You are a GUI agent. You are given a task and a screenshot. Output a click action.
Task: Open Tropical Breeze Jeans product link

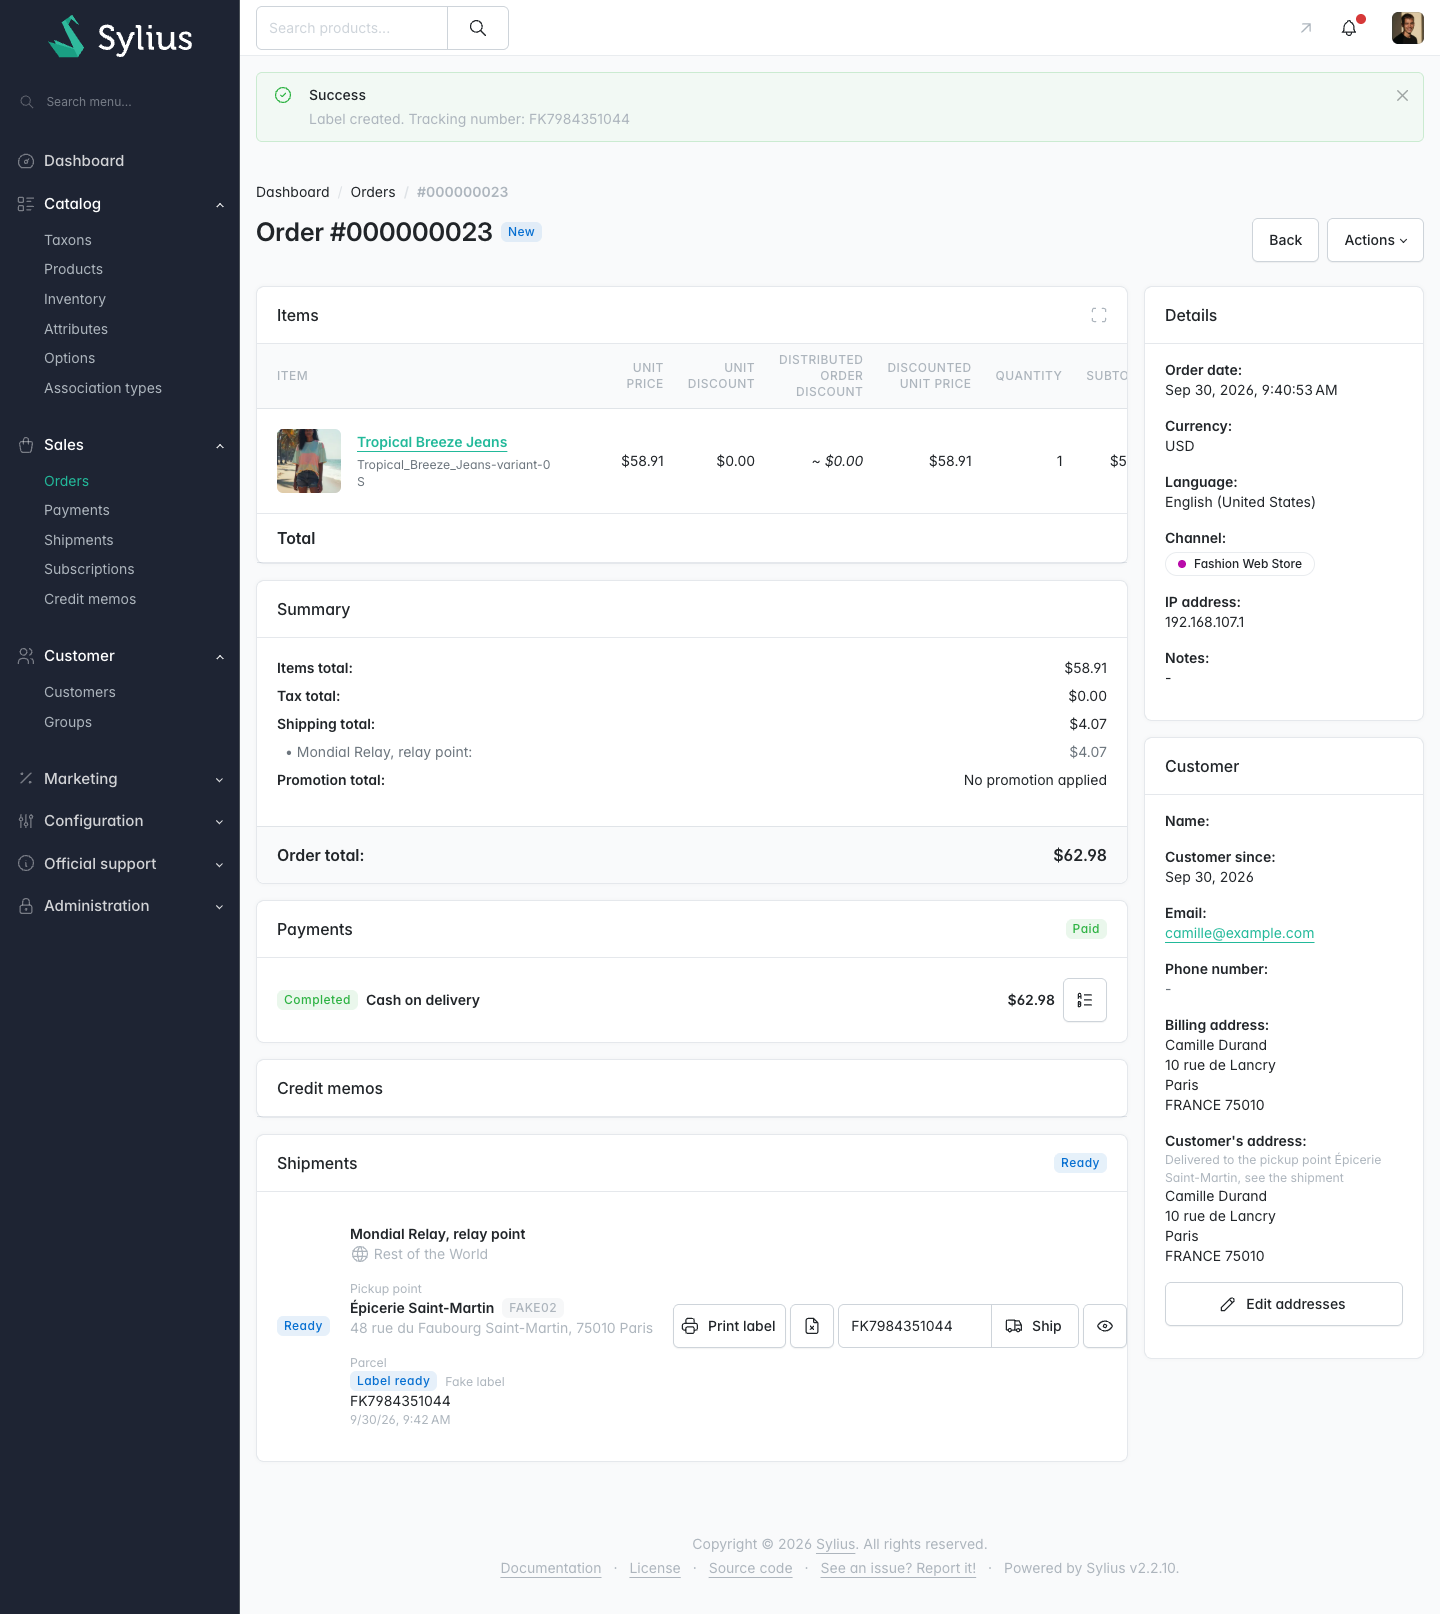pyautogui.click(x=432, y=442)
